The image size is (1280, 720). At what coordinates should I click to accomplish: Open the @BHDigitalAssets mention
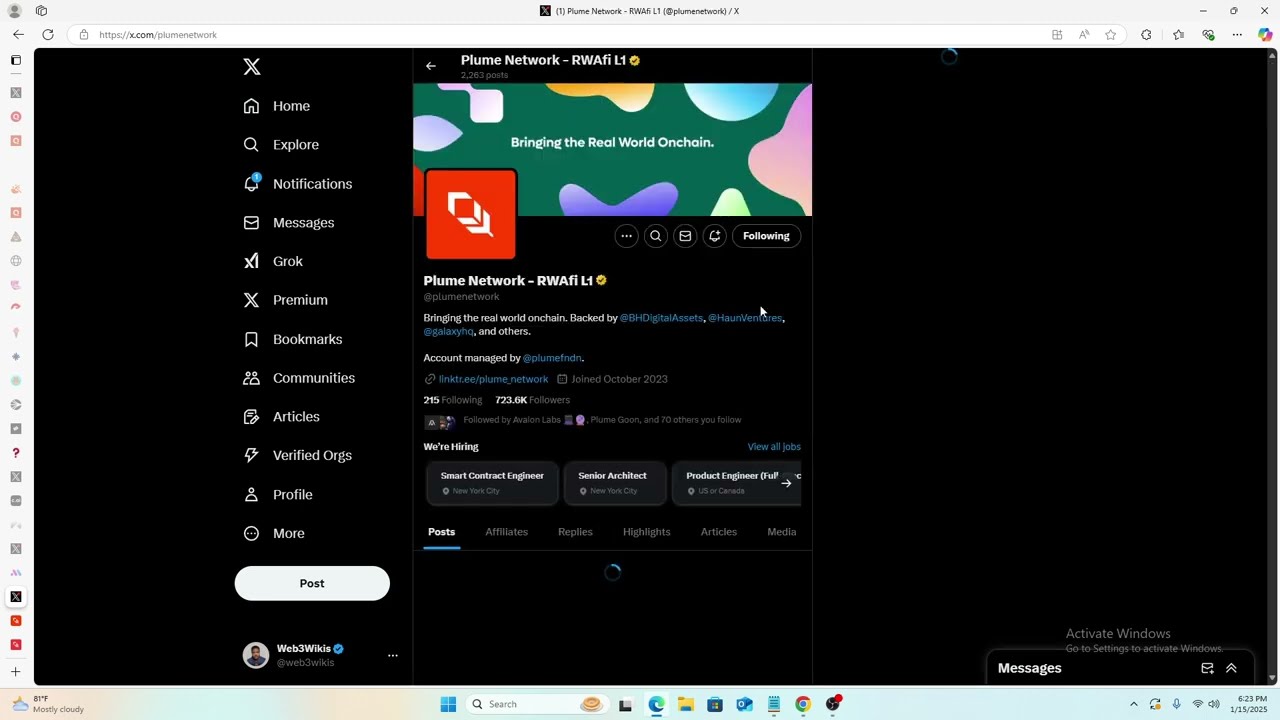tap(661, 318)
